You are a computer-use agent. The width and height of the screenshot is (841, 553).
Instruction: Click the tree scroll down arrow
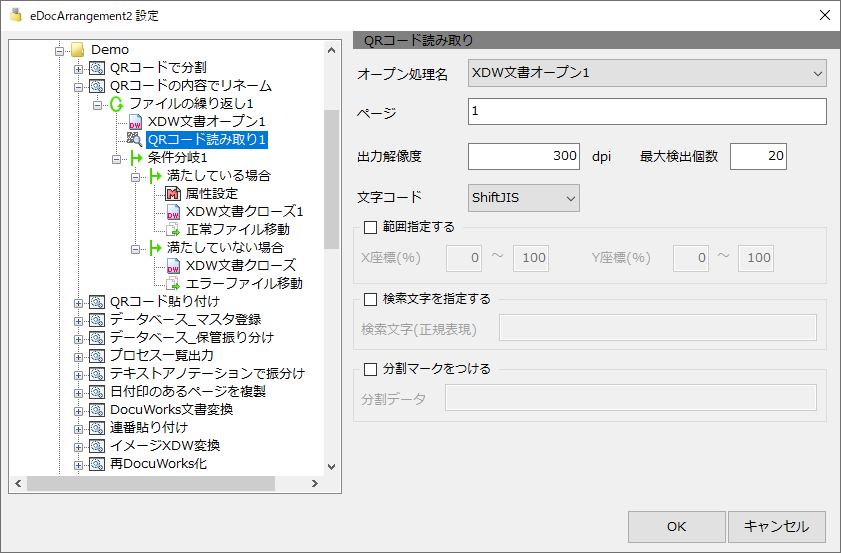tap(331, 467)
